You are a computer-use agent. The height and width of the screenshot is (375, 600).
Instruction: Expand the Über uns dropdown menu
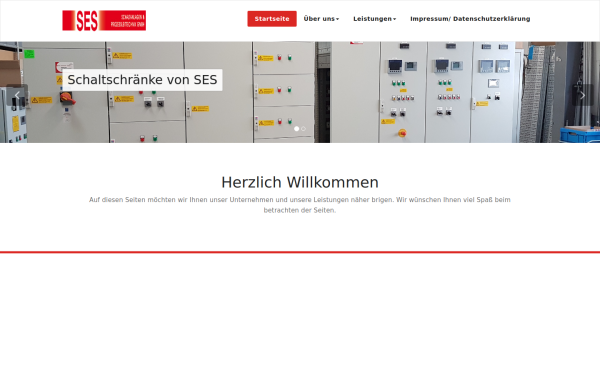[x=321, y=19]
